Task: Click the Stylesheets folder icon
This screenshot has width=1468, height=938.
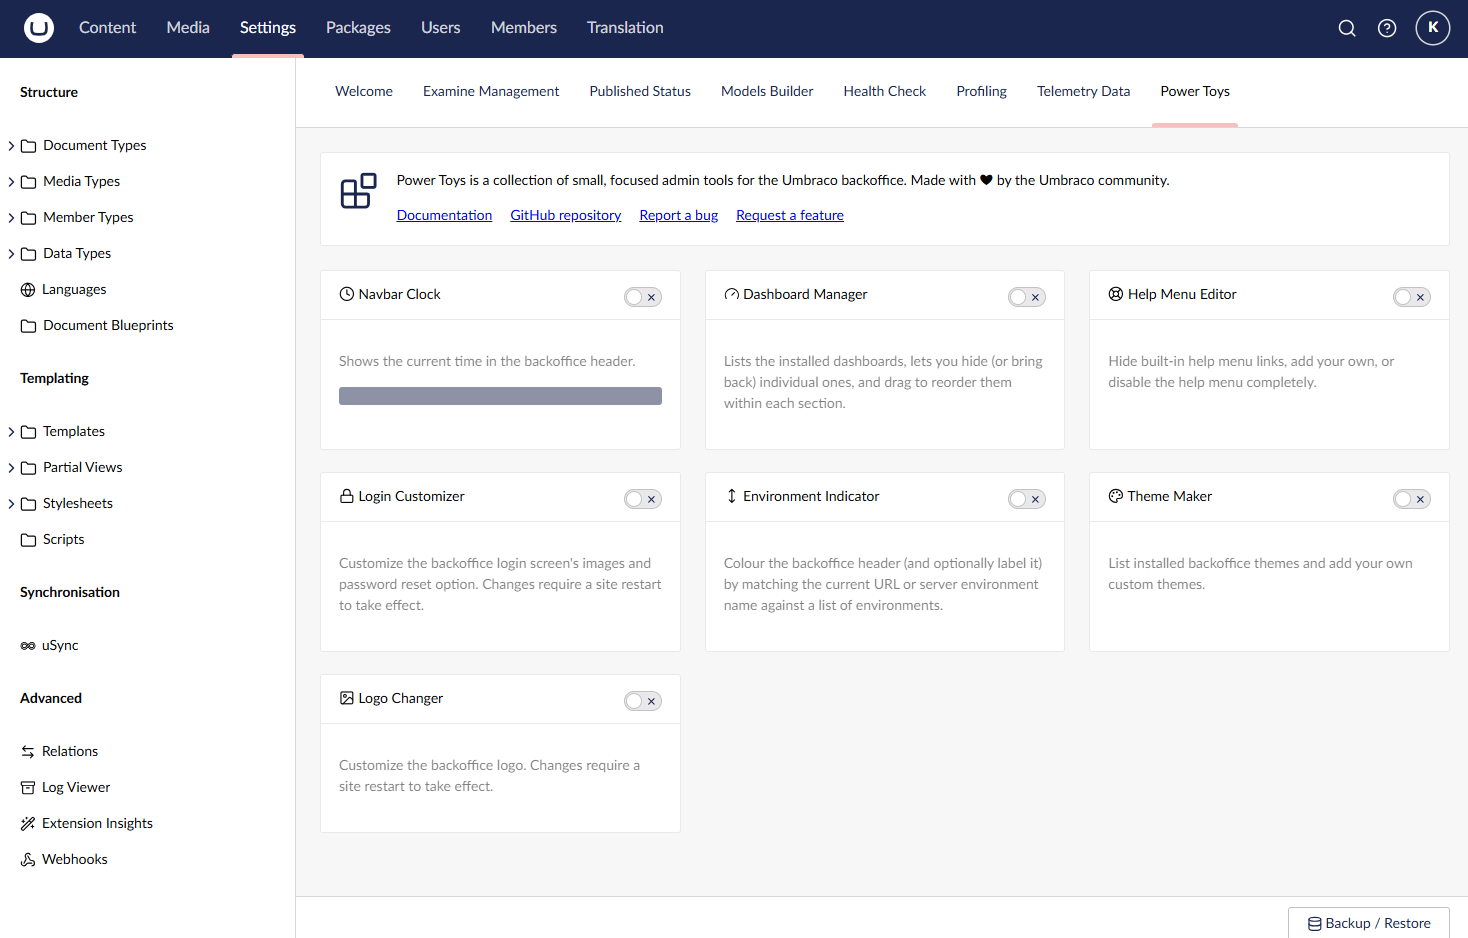Action: (x=29, y=504)
